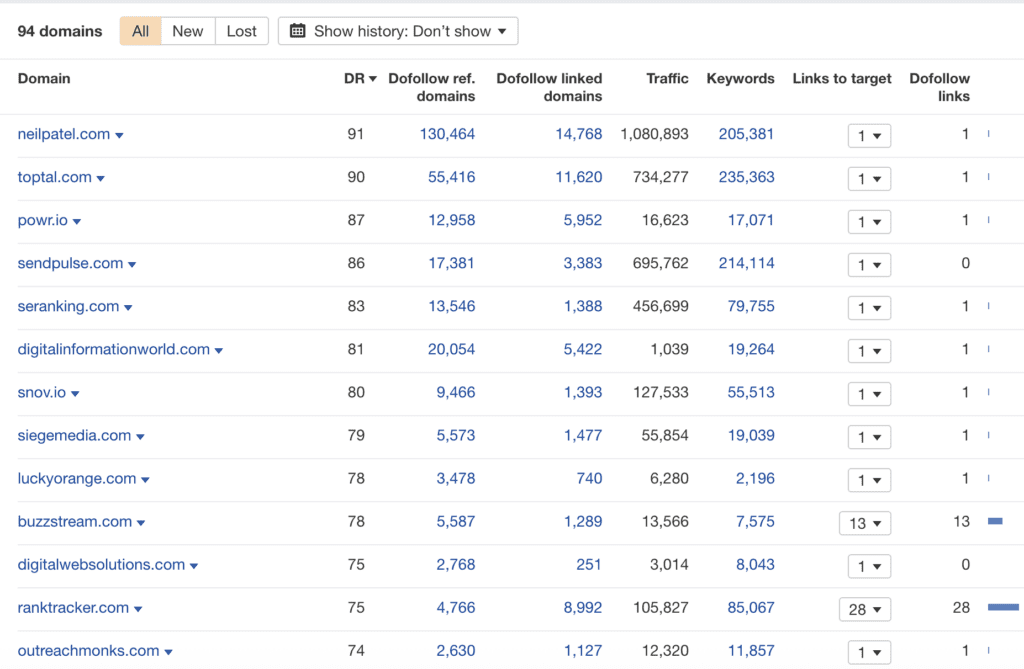Viewport: 1024px width, 669px height.
Task: Open the Show history dropdown
Action: (398, 31)
